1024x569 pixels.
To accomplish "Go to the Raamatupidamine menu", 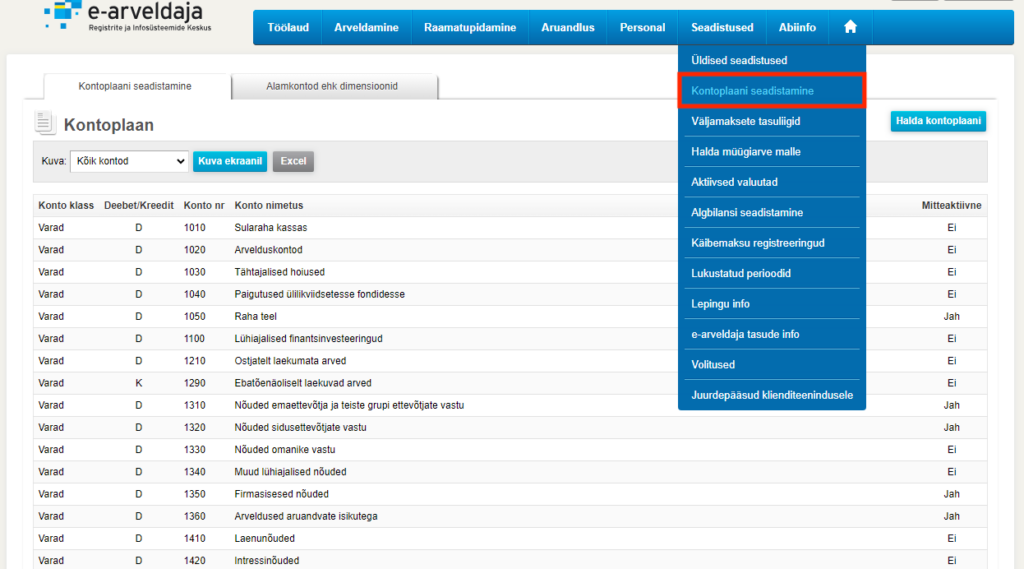I will pos(470,27).
